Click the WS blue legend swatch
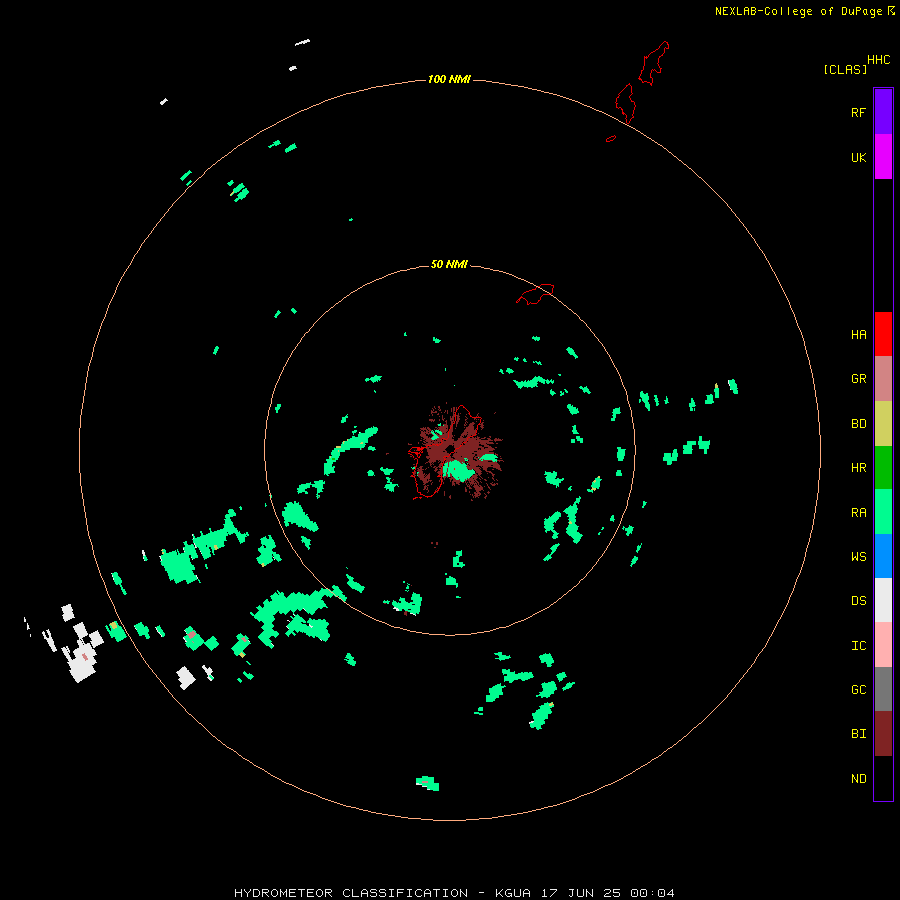The height and width of the screenshot is (900, 900). tap(883, 556)
